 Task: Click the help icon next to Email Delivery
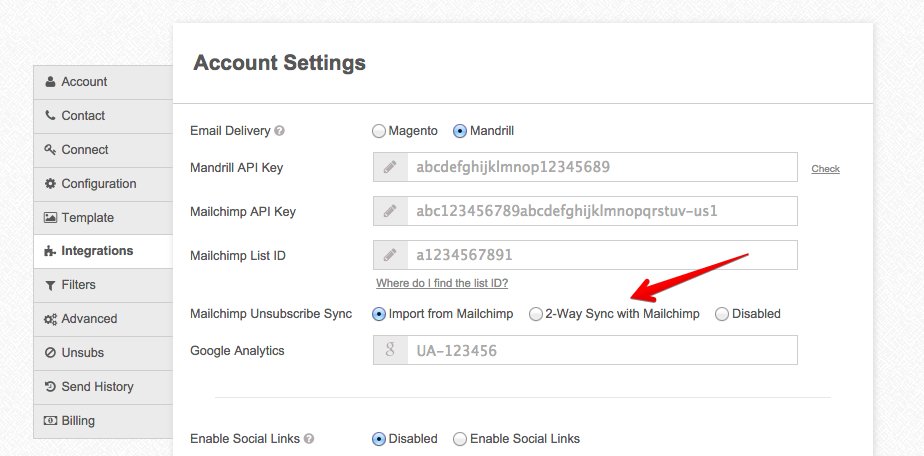[x=280, y=131]
